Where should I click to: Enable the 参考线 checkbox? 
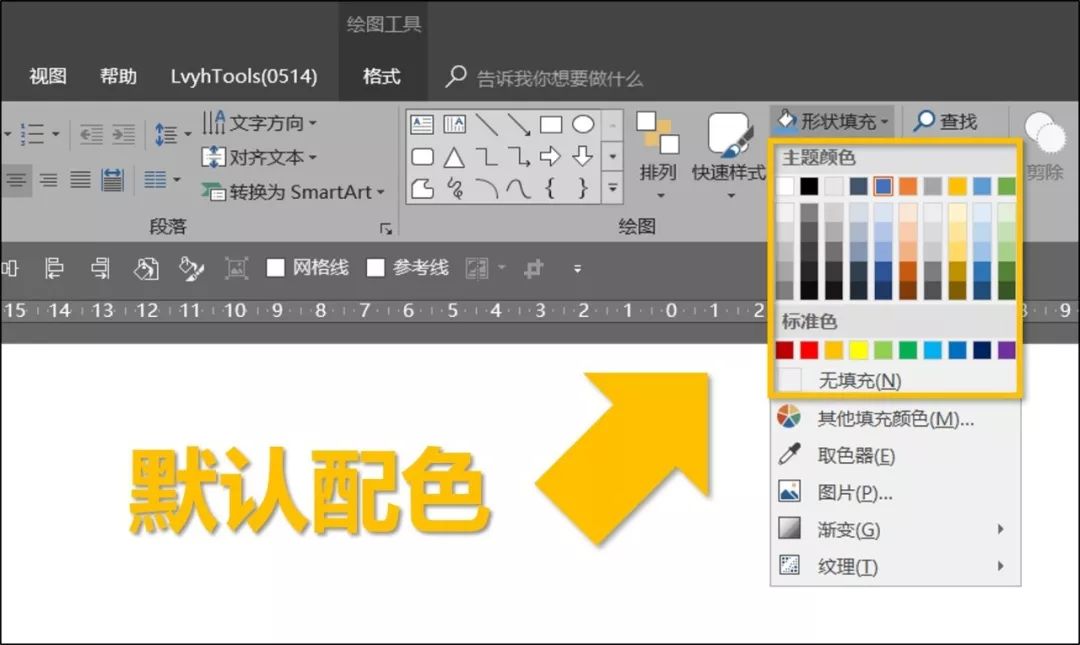point(375,268)
